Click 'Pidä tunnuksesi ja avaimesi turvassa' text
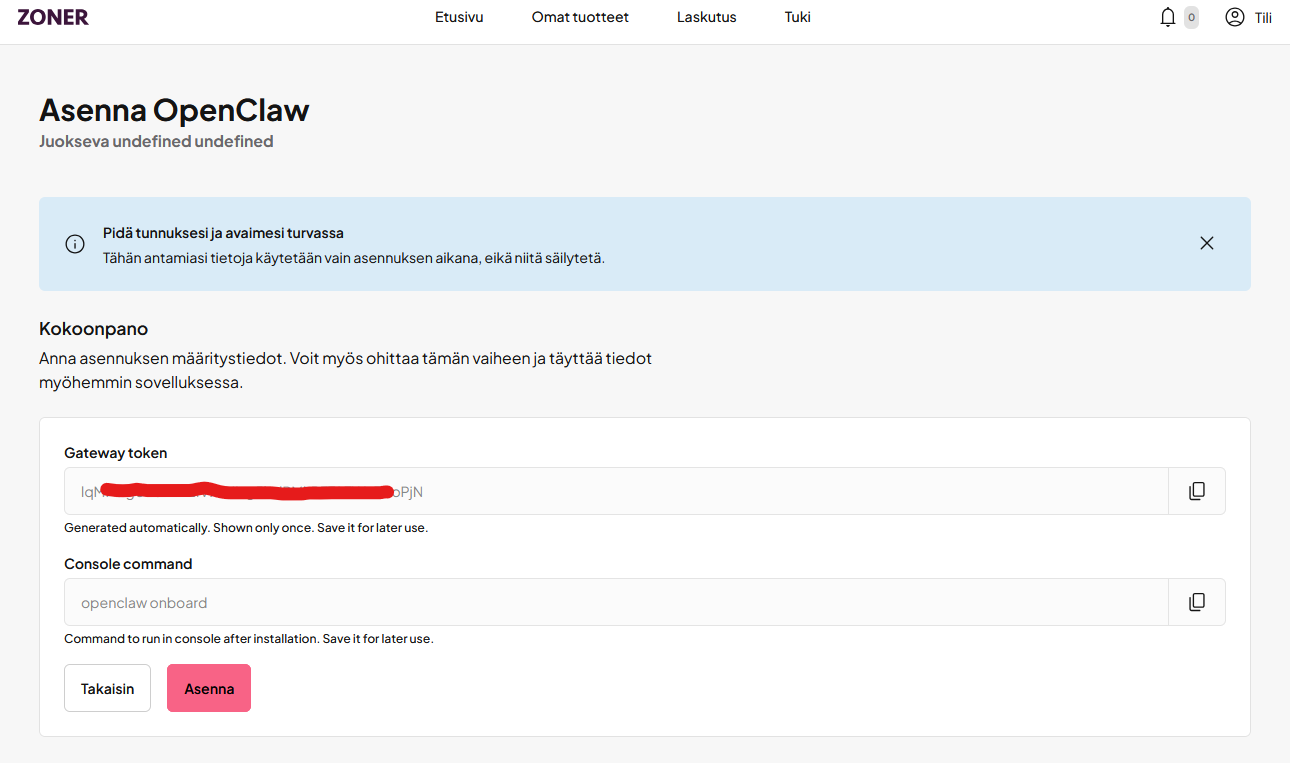Viewport: 1290px width, 763px height. point(223,233)
